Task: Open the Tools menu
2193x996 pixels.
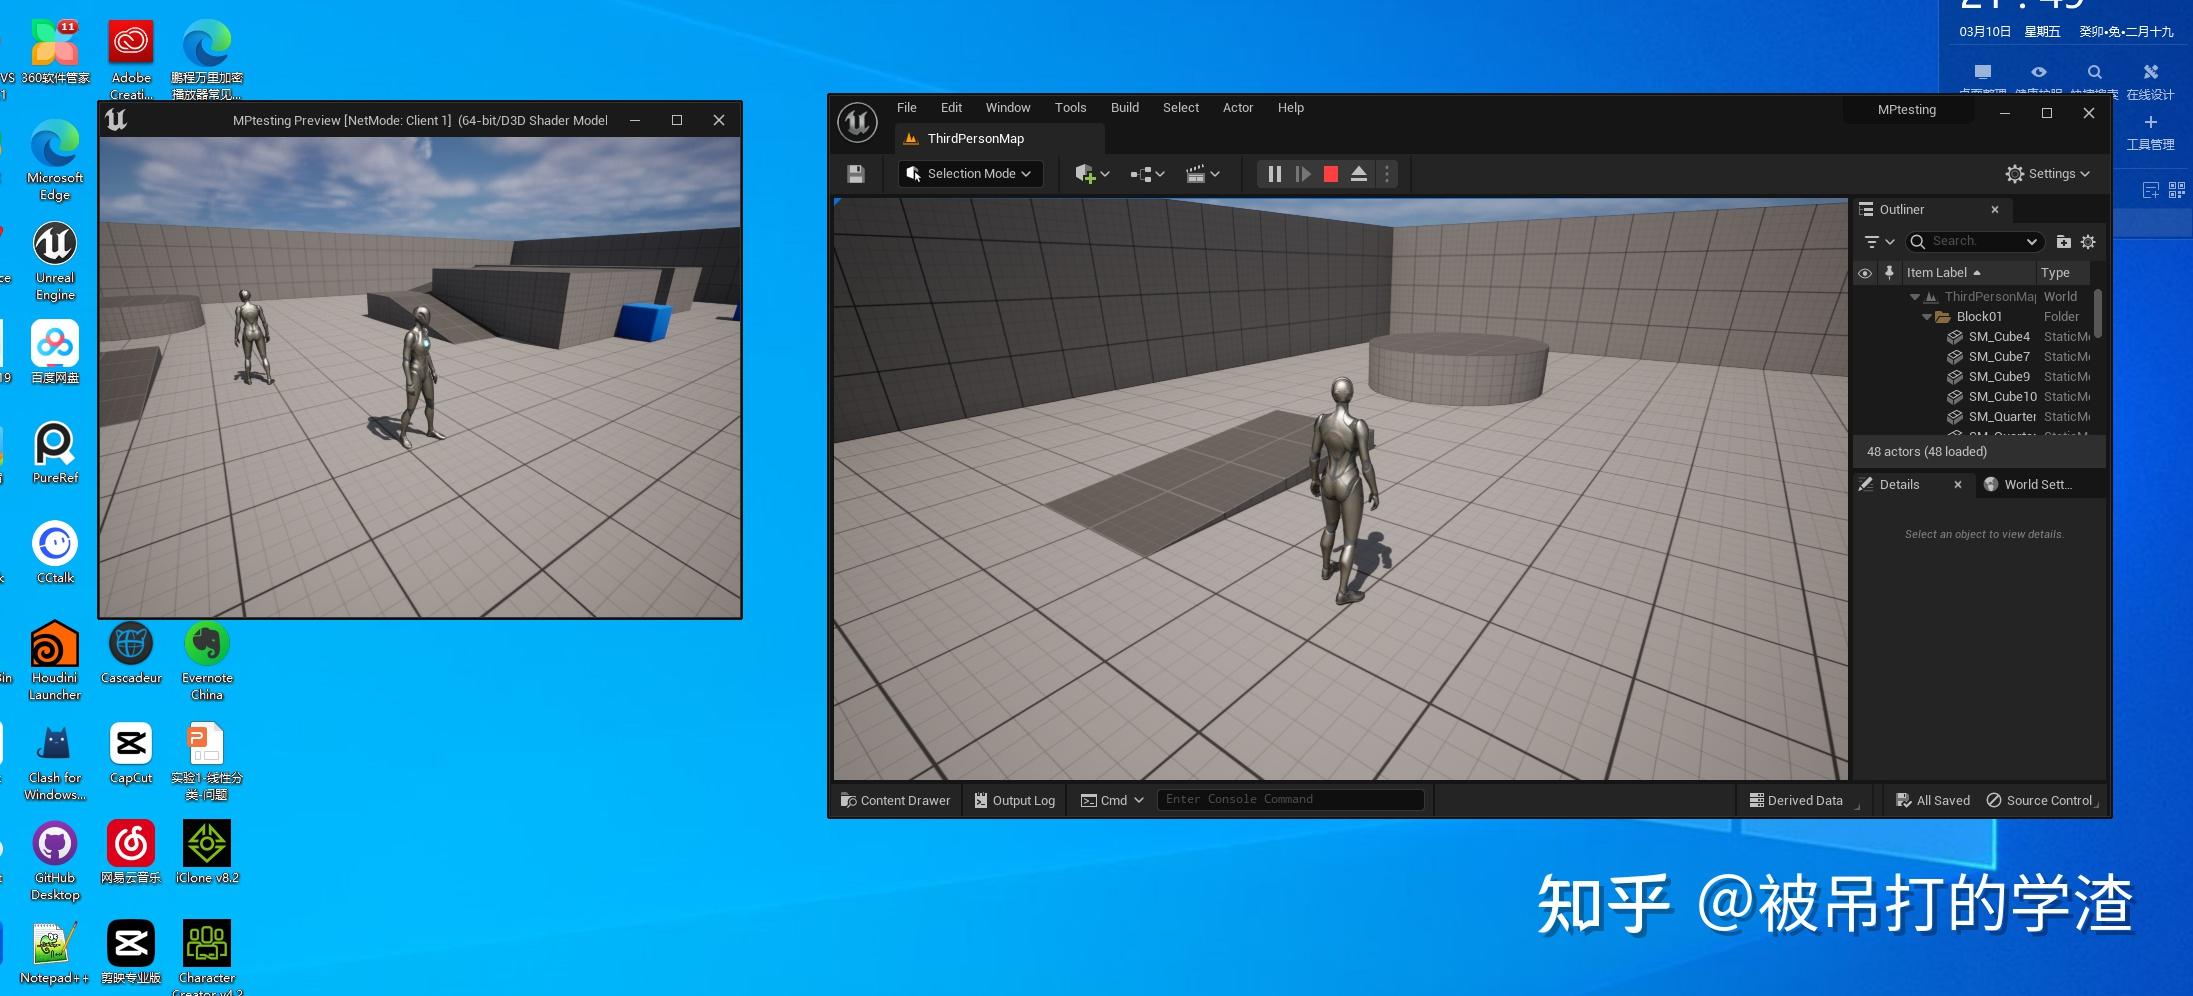Action: point(1070,108)
